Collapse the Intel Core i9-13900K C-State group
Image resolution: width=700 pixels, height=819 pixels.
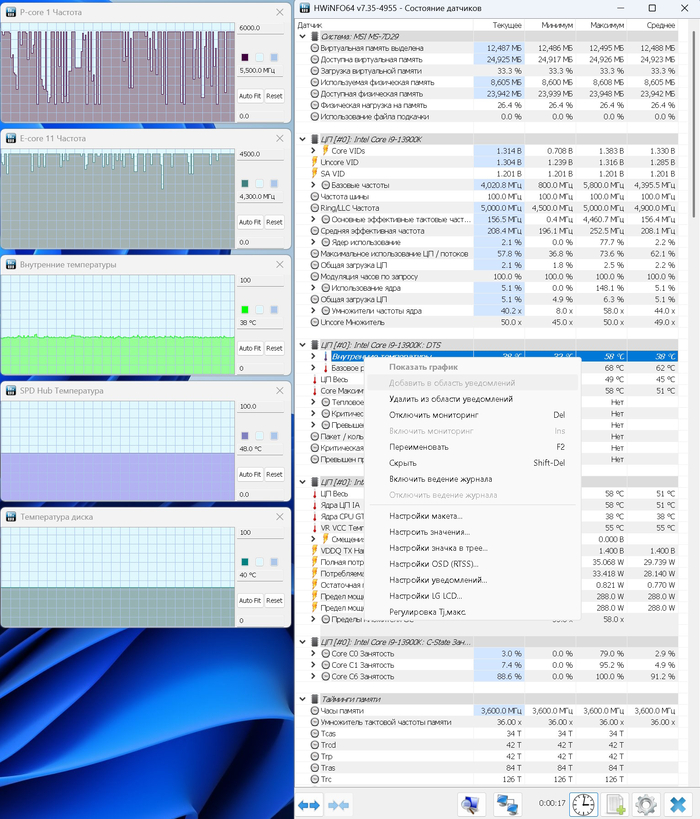coord(303,642)
